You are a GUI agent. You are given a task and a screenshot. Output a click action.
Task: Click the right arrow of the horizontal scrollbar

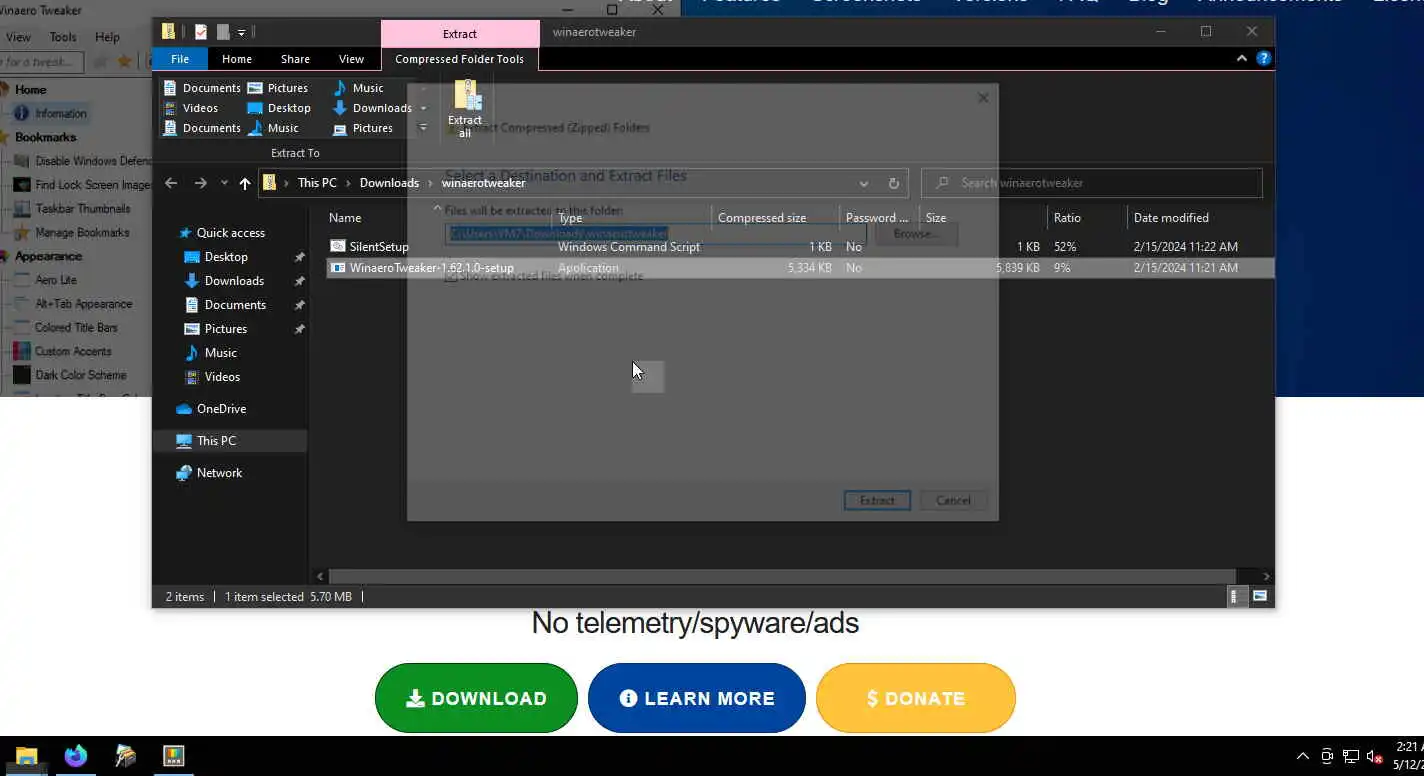(x=1266, y=576)
